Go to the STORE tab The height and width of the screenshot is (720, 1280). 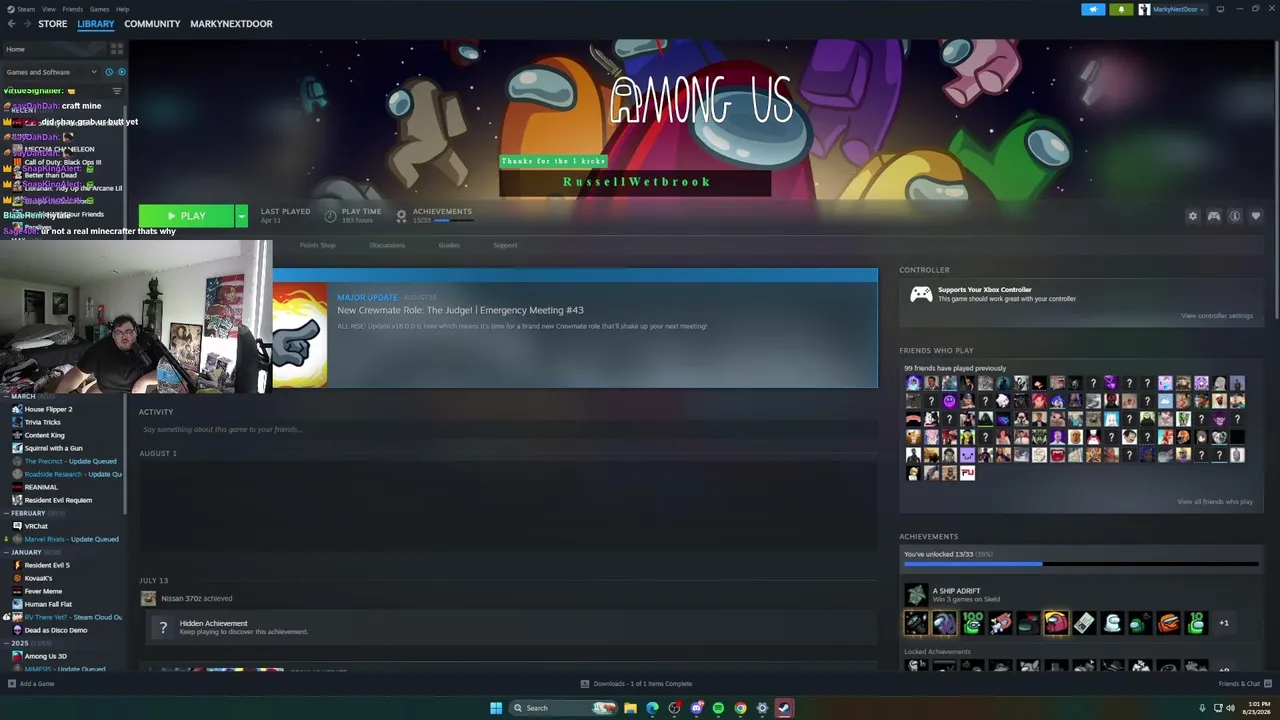53,24
